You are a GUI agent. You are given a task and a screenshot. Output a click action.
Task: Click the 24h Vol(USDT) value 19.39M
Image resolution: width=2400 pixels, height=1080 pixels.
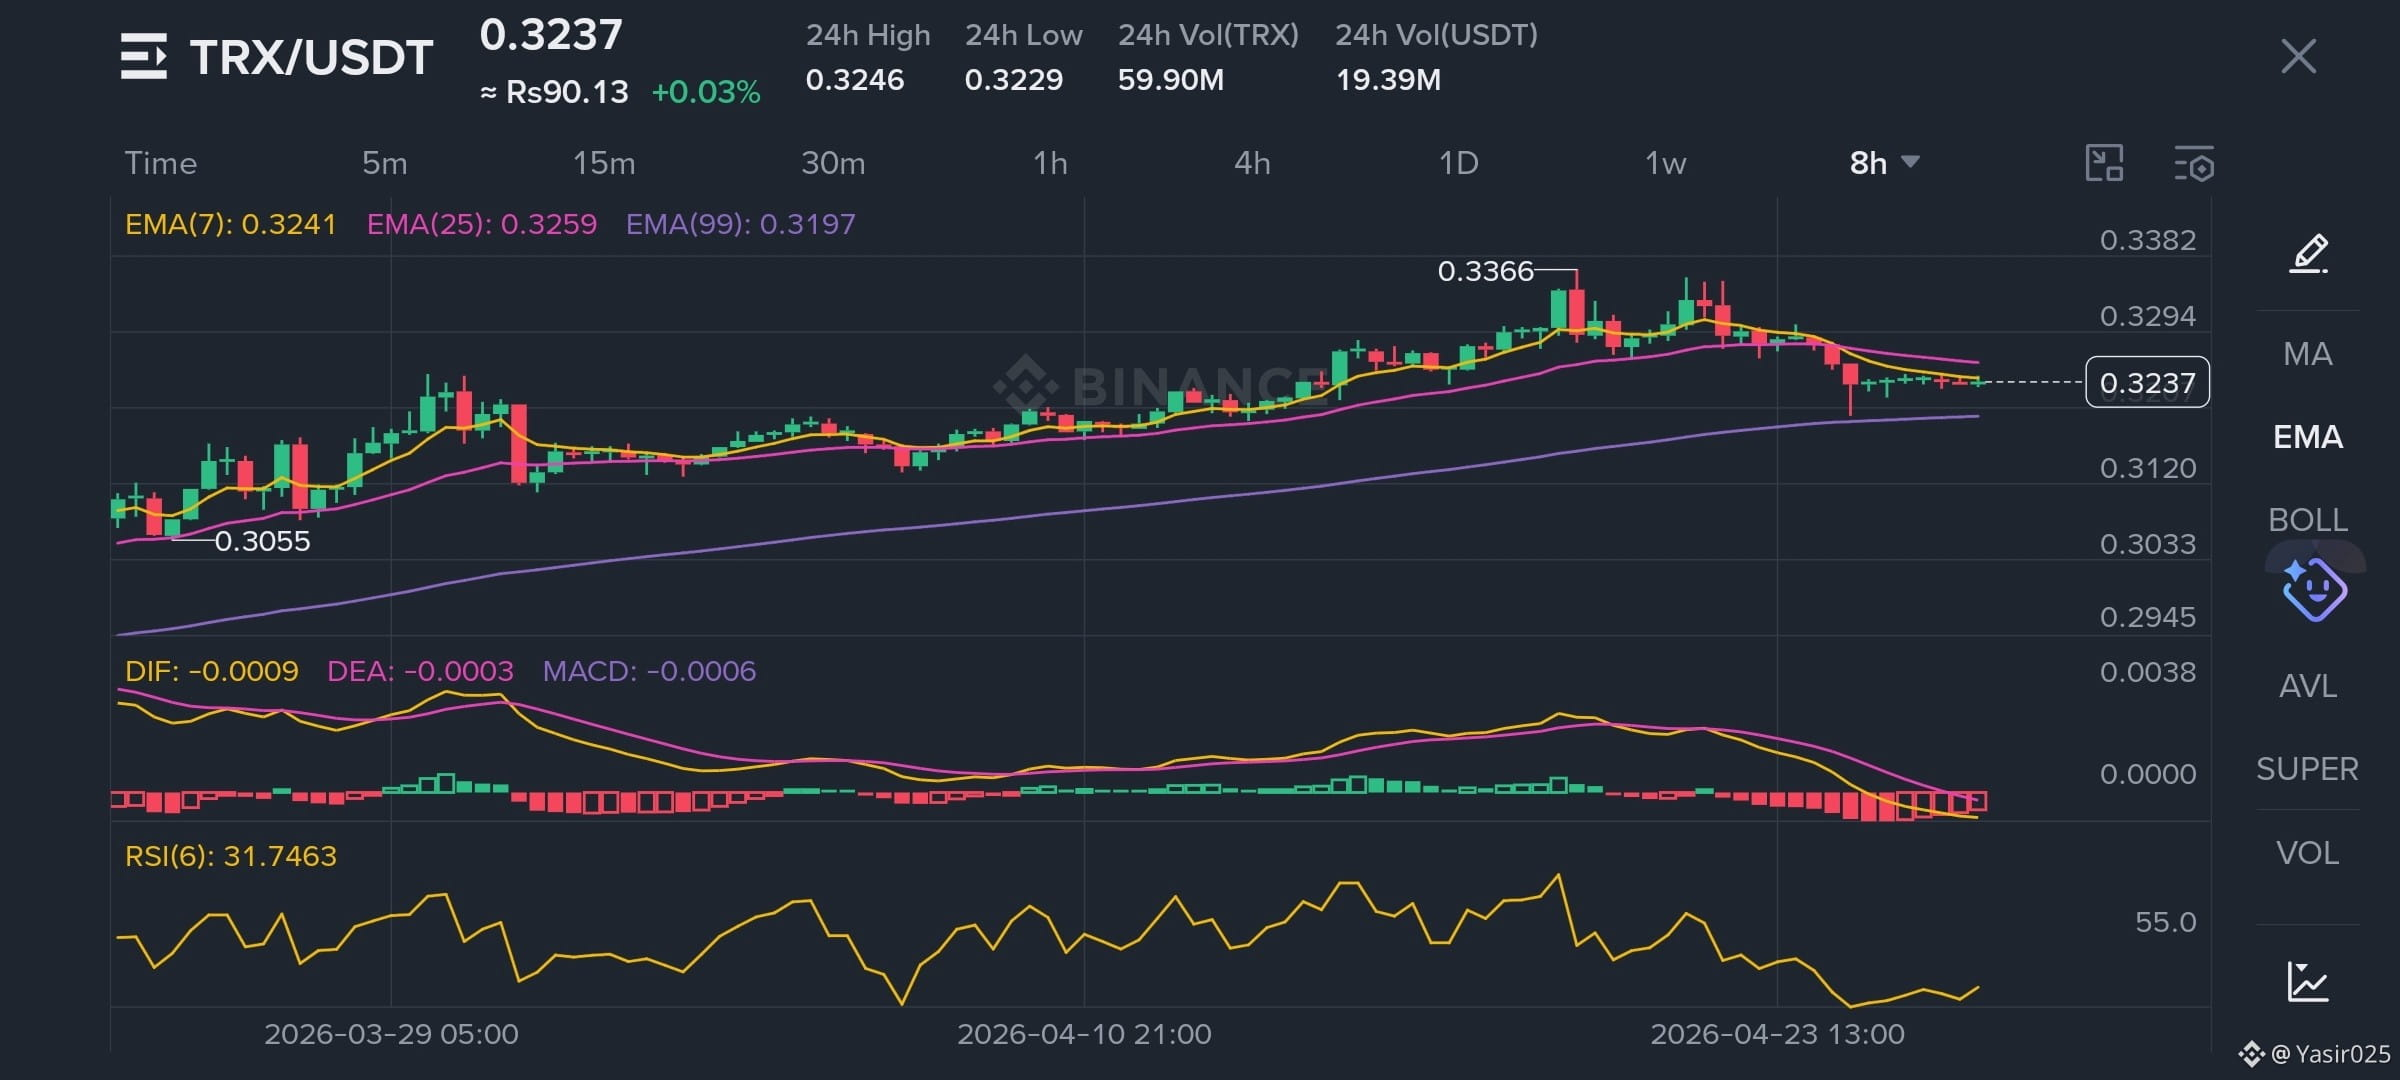pos(1388,80)
